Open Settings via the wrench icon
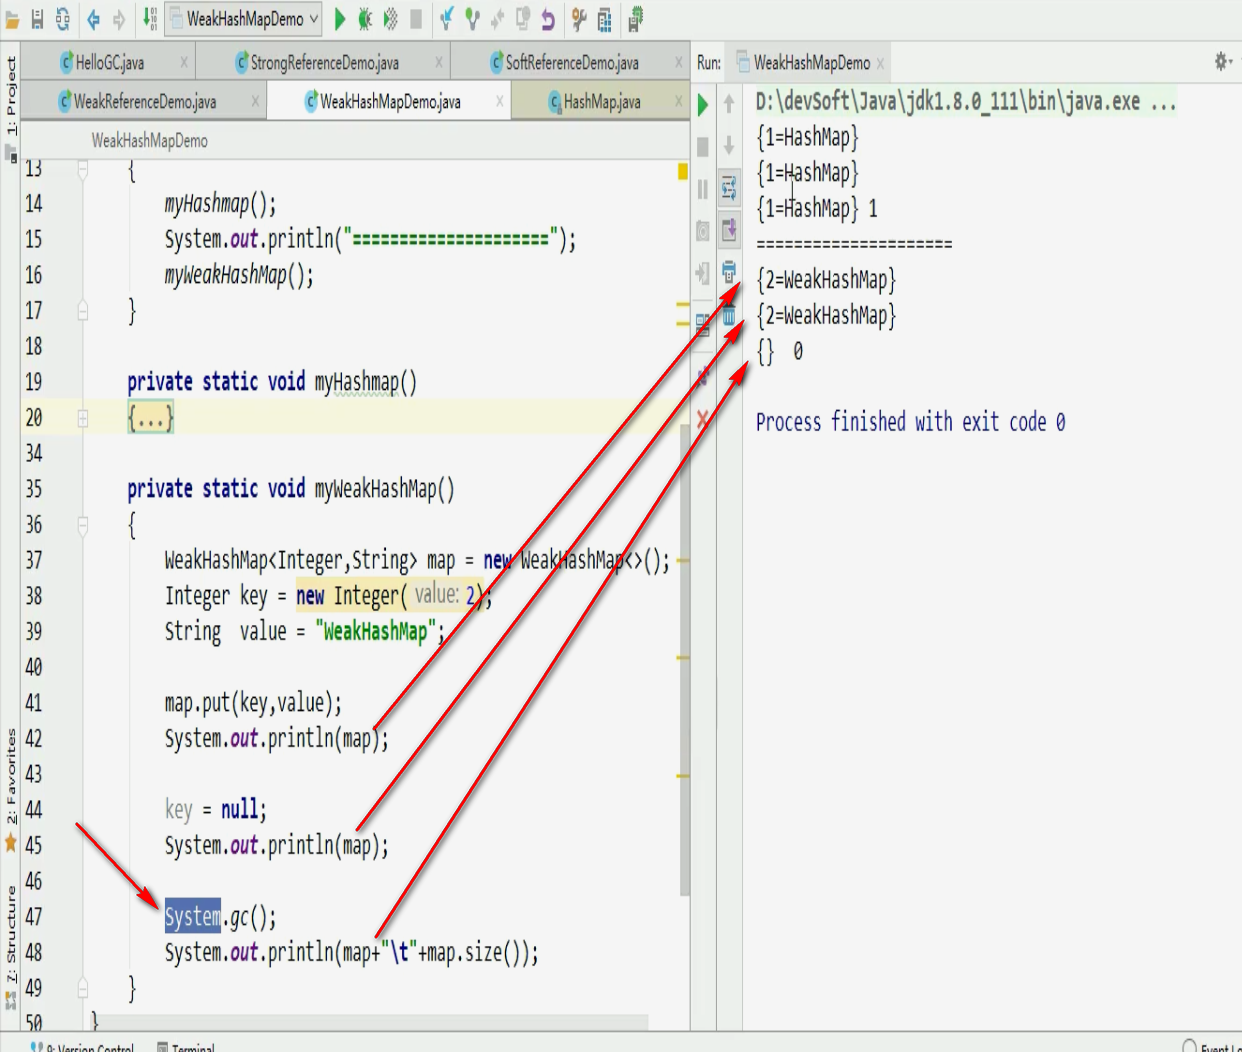This screenshot has width=1242, height=1052. (579, 18)
